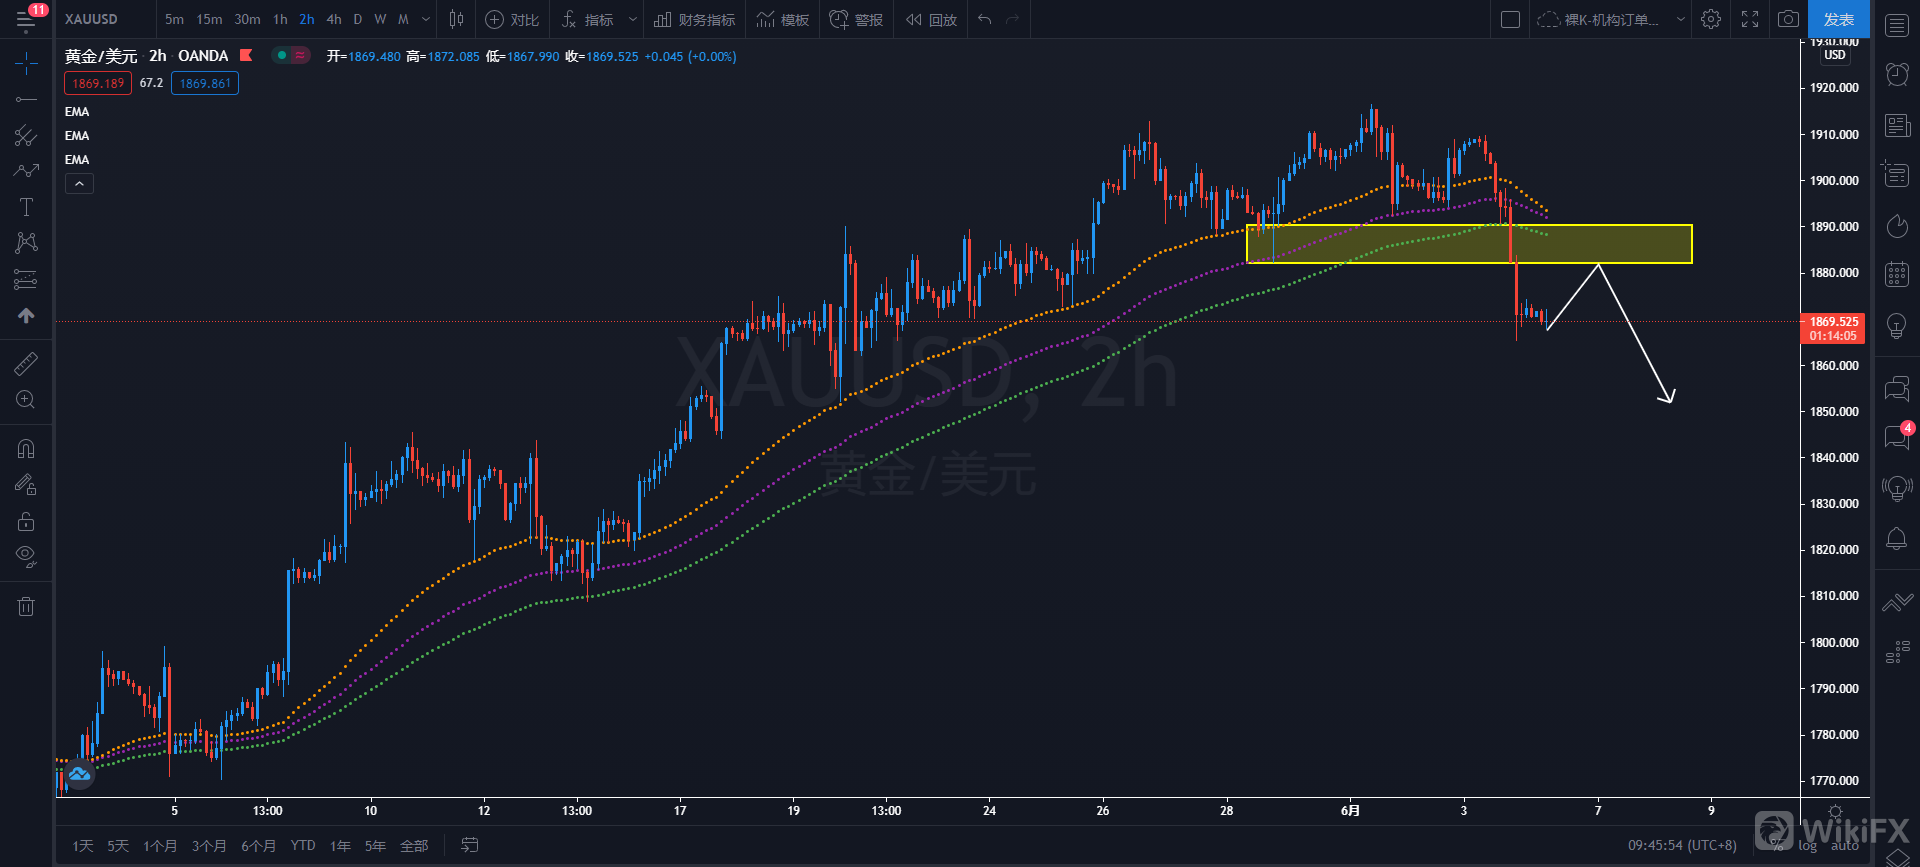Screen dimensions: 1920x867
Task: Select the ruler measure tool
Action: click(26, 364)
